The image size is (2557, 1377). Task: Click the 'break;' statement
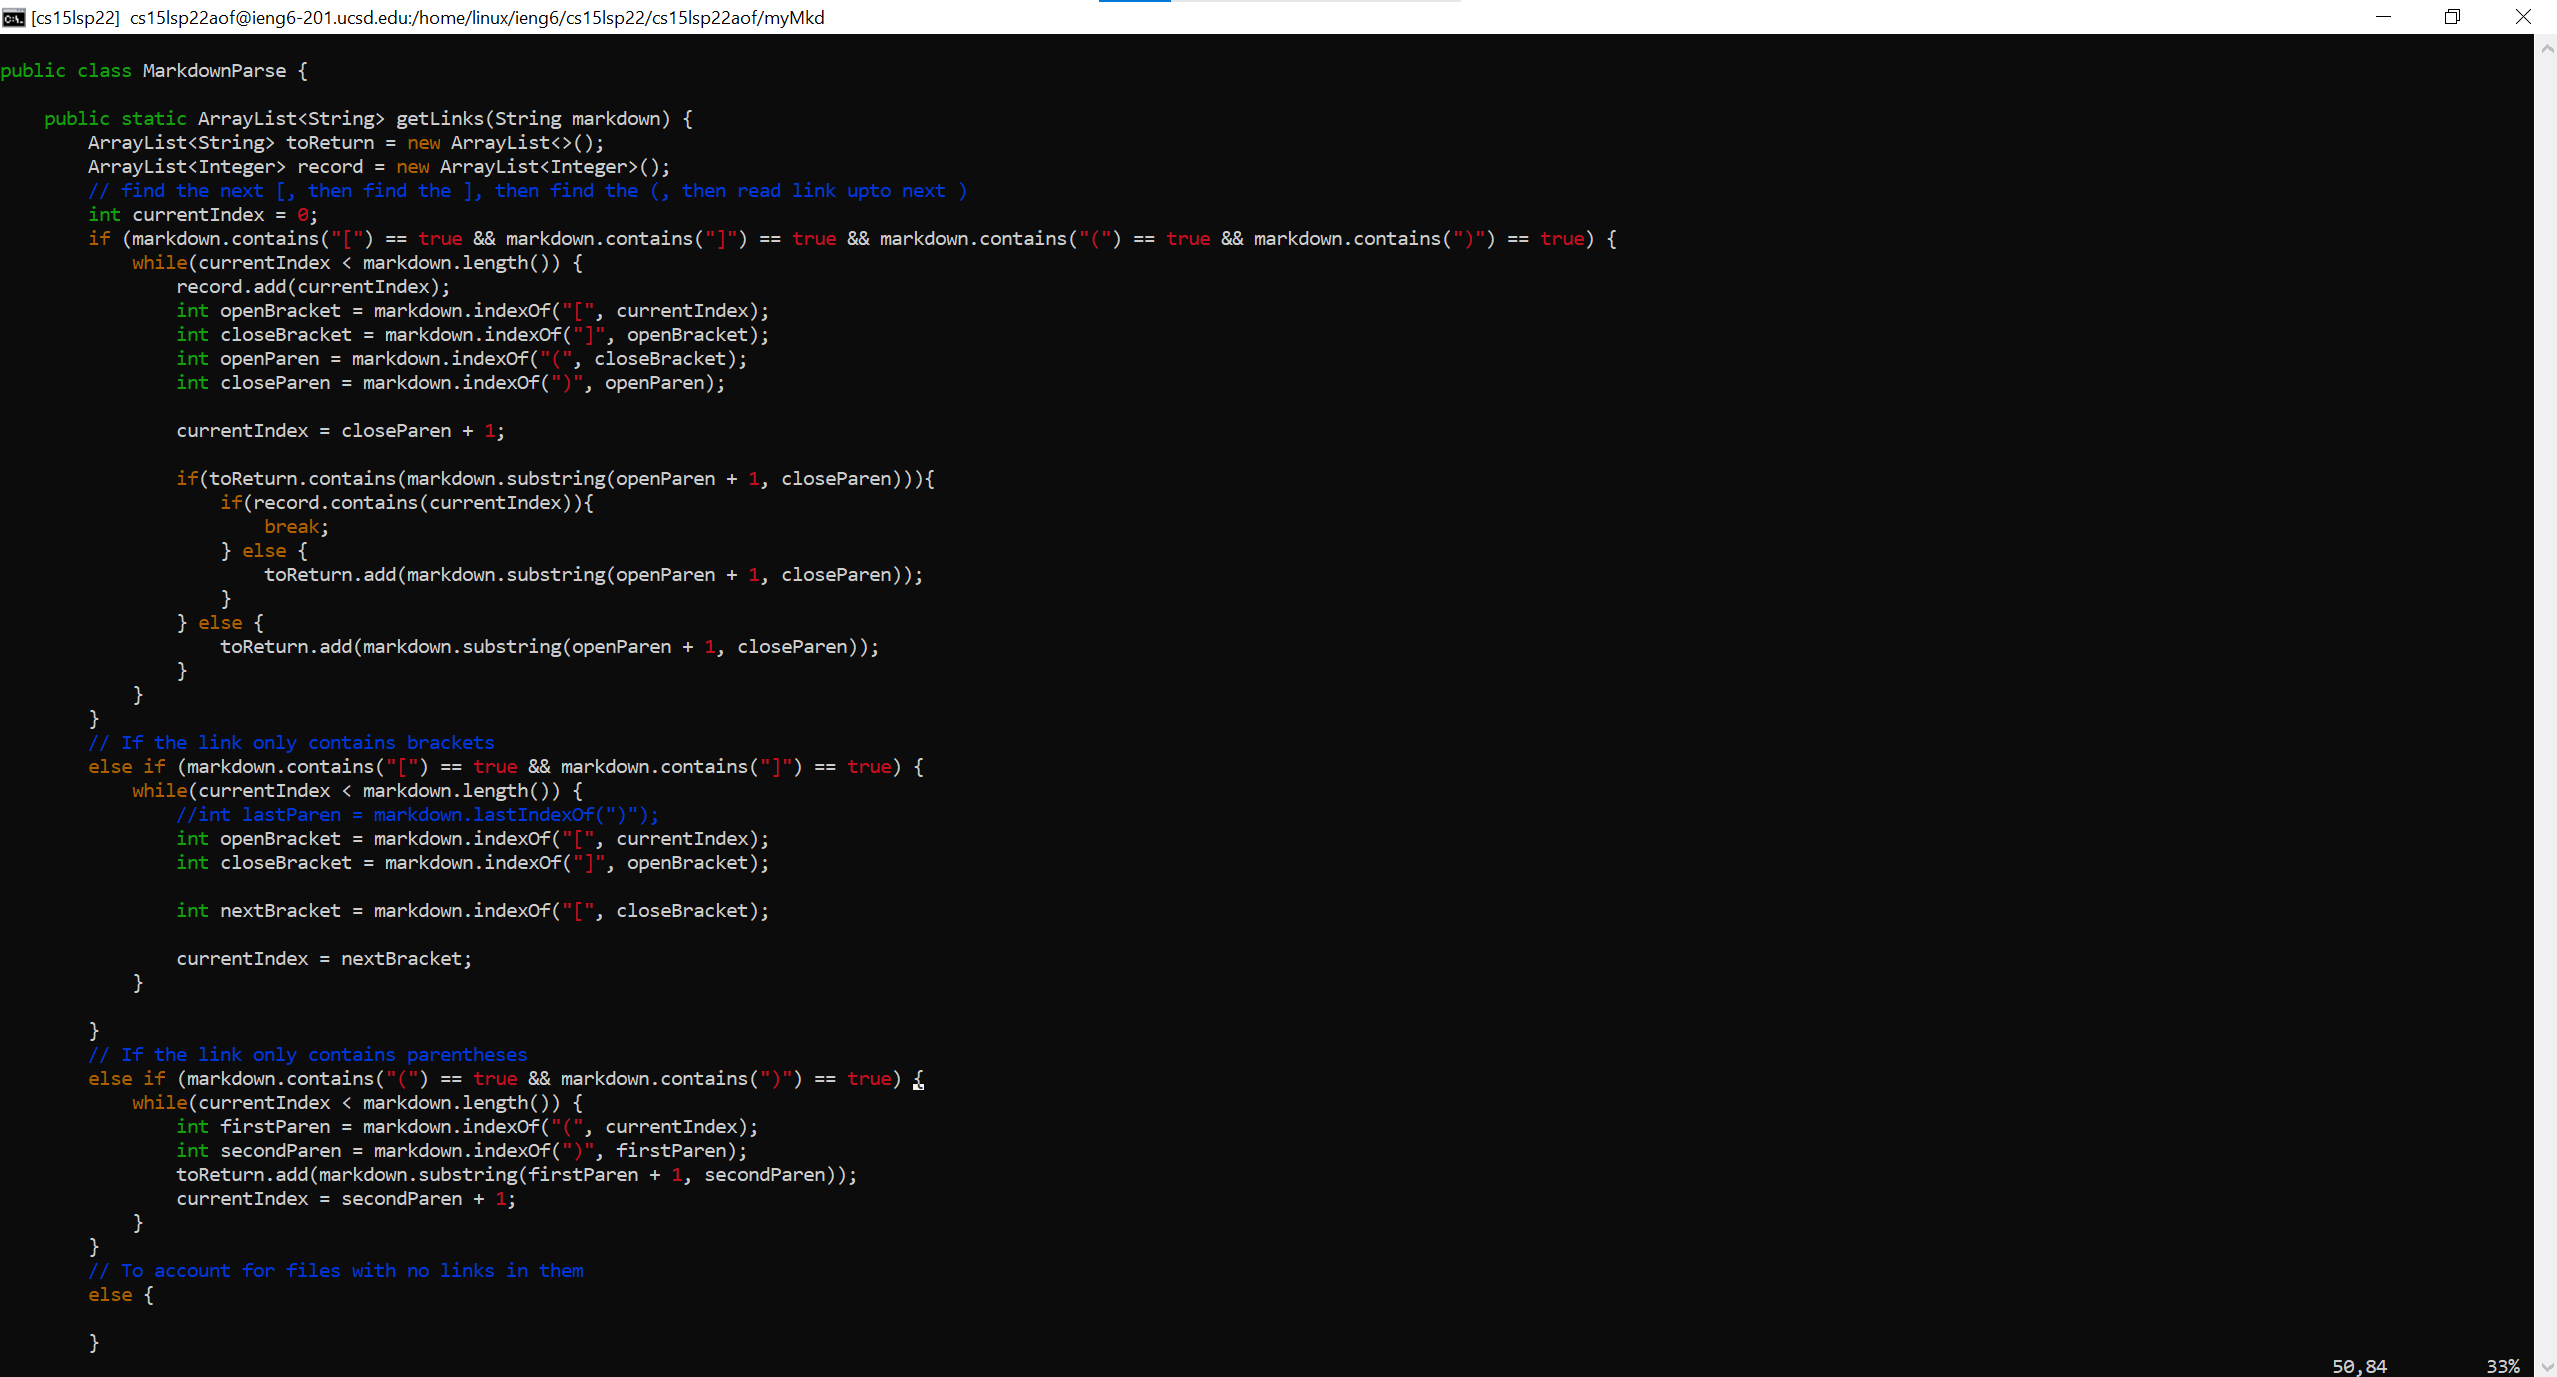tap(296, 527)
